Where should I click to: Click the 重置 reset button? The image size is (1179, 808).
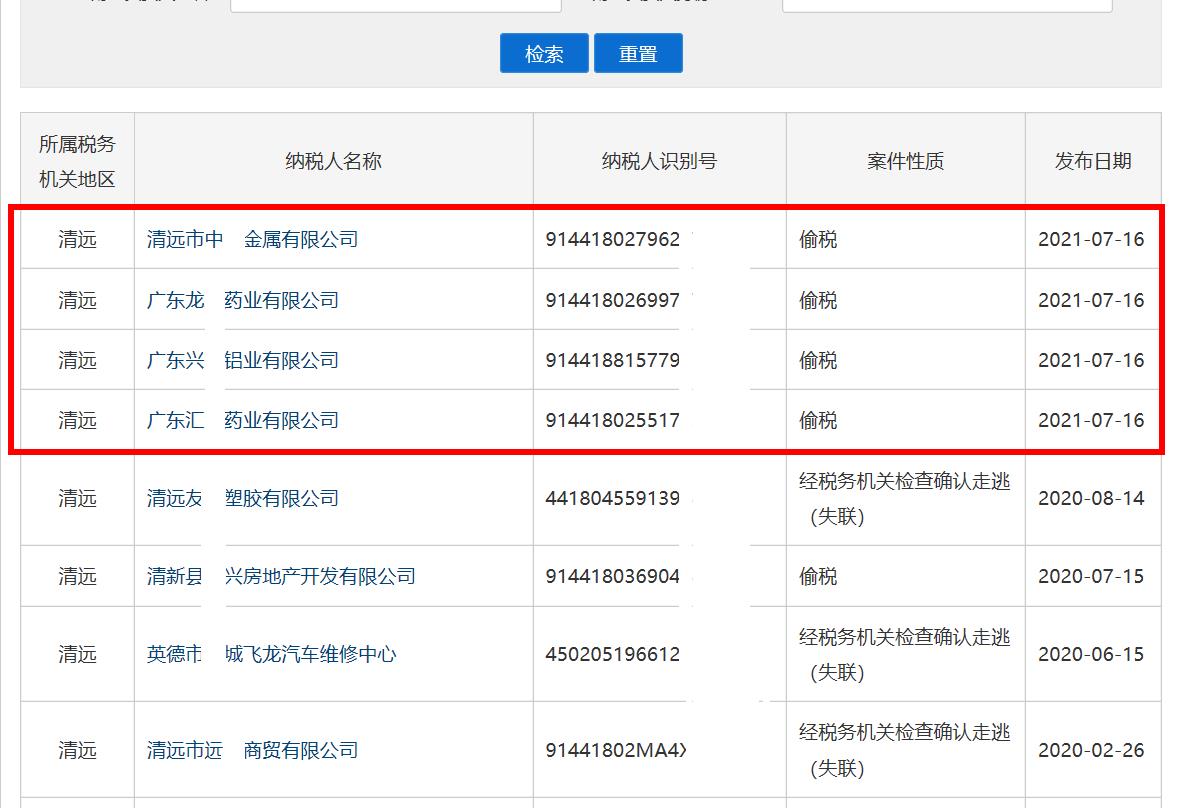638,52
